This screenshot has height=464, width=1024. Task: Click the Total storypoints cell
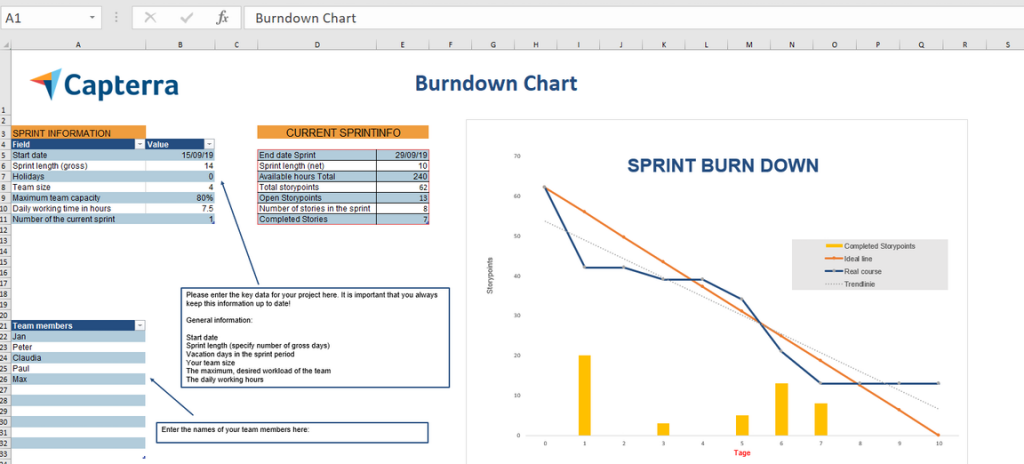(x=317, y=187)
